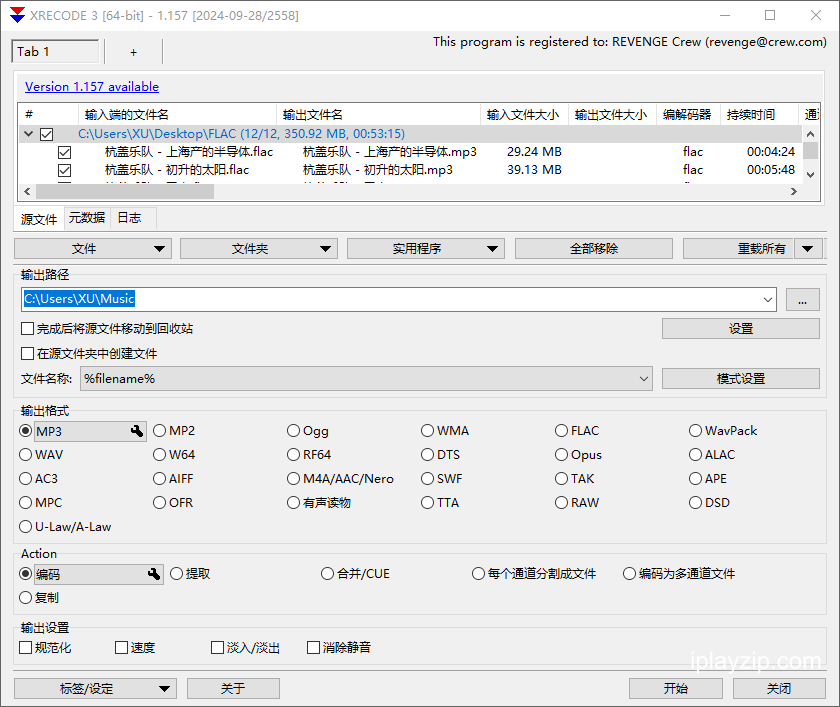This screenshot has height=707, width=840.
Task: Open 文件夹 dropdown button
Action: (259, 249)
